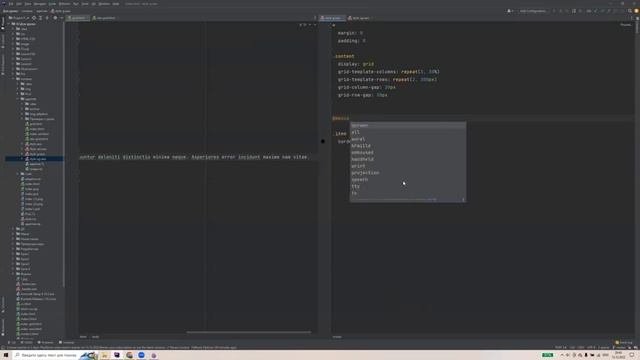Click the 'display: grid' line

[356, 64]
